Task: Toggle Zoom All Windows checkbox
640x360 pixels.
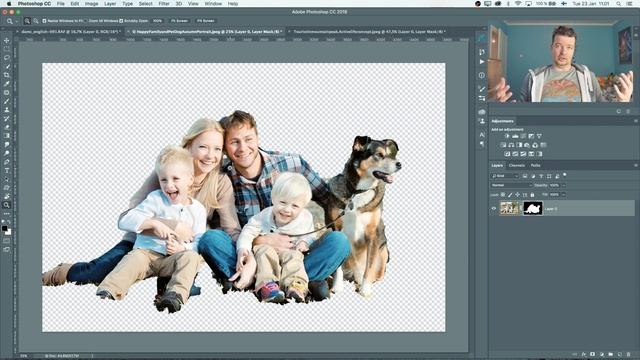Action: (x=86, y=21)
